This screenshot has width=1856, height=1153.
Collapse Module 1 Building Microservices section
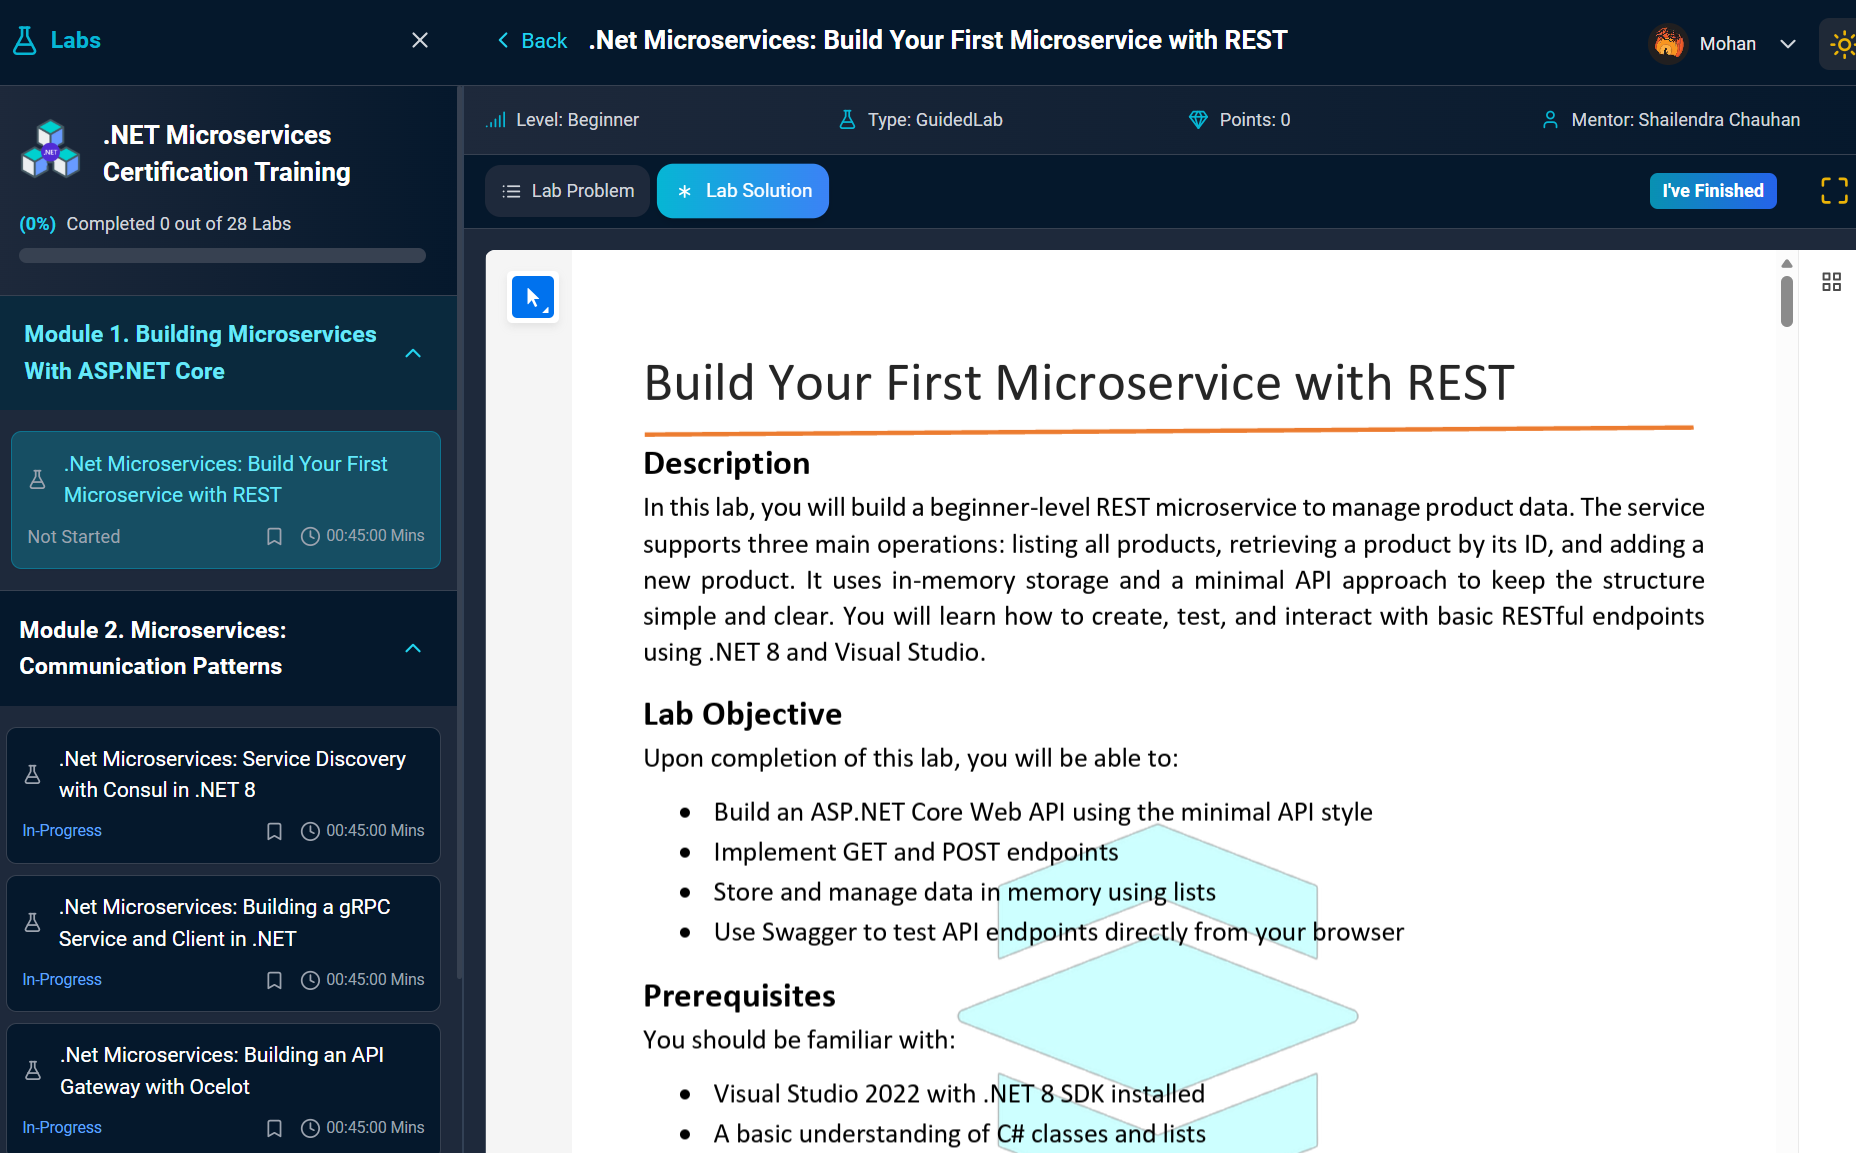tap(413, 353)
